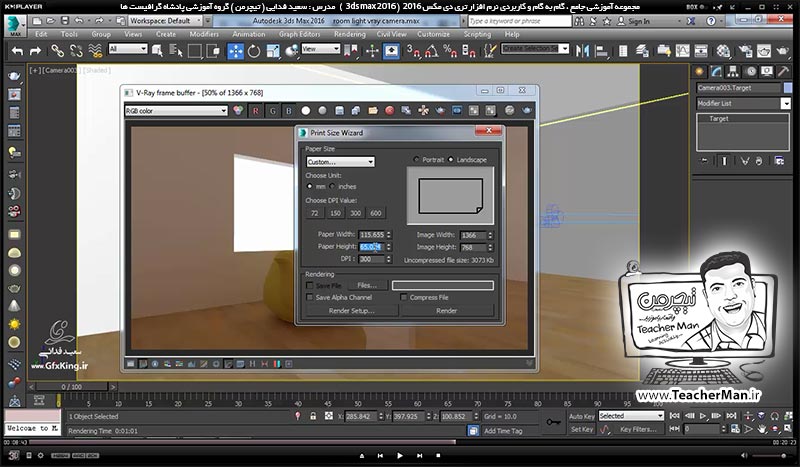The height and width of the screenshot is (467, 800).
Task: Toggle the Percent Snap icon
Action: coord(450,51)
